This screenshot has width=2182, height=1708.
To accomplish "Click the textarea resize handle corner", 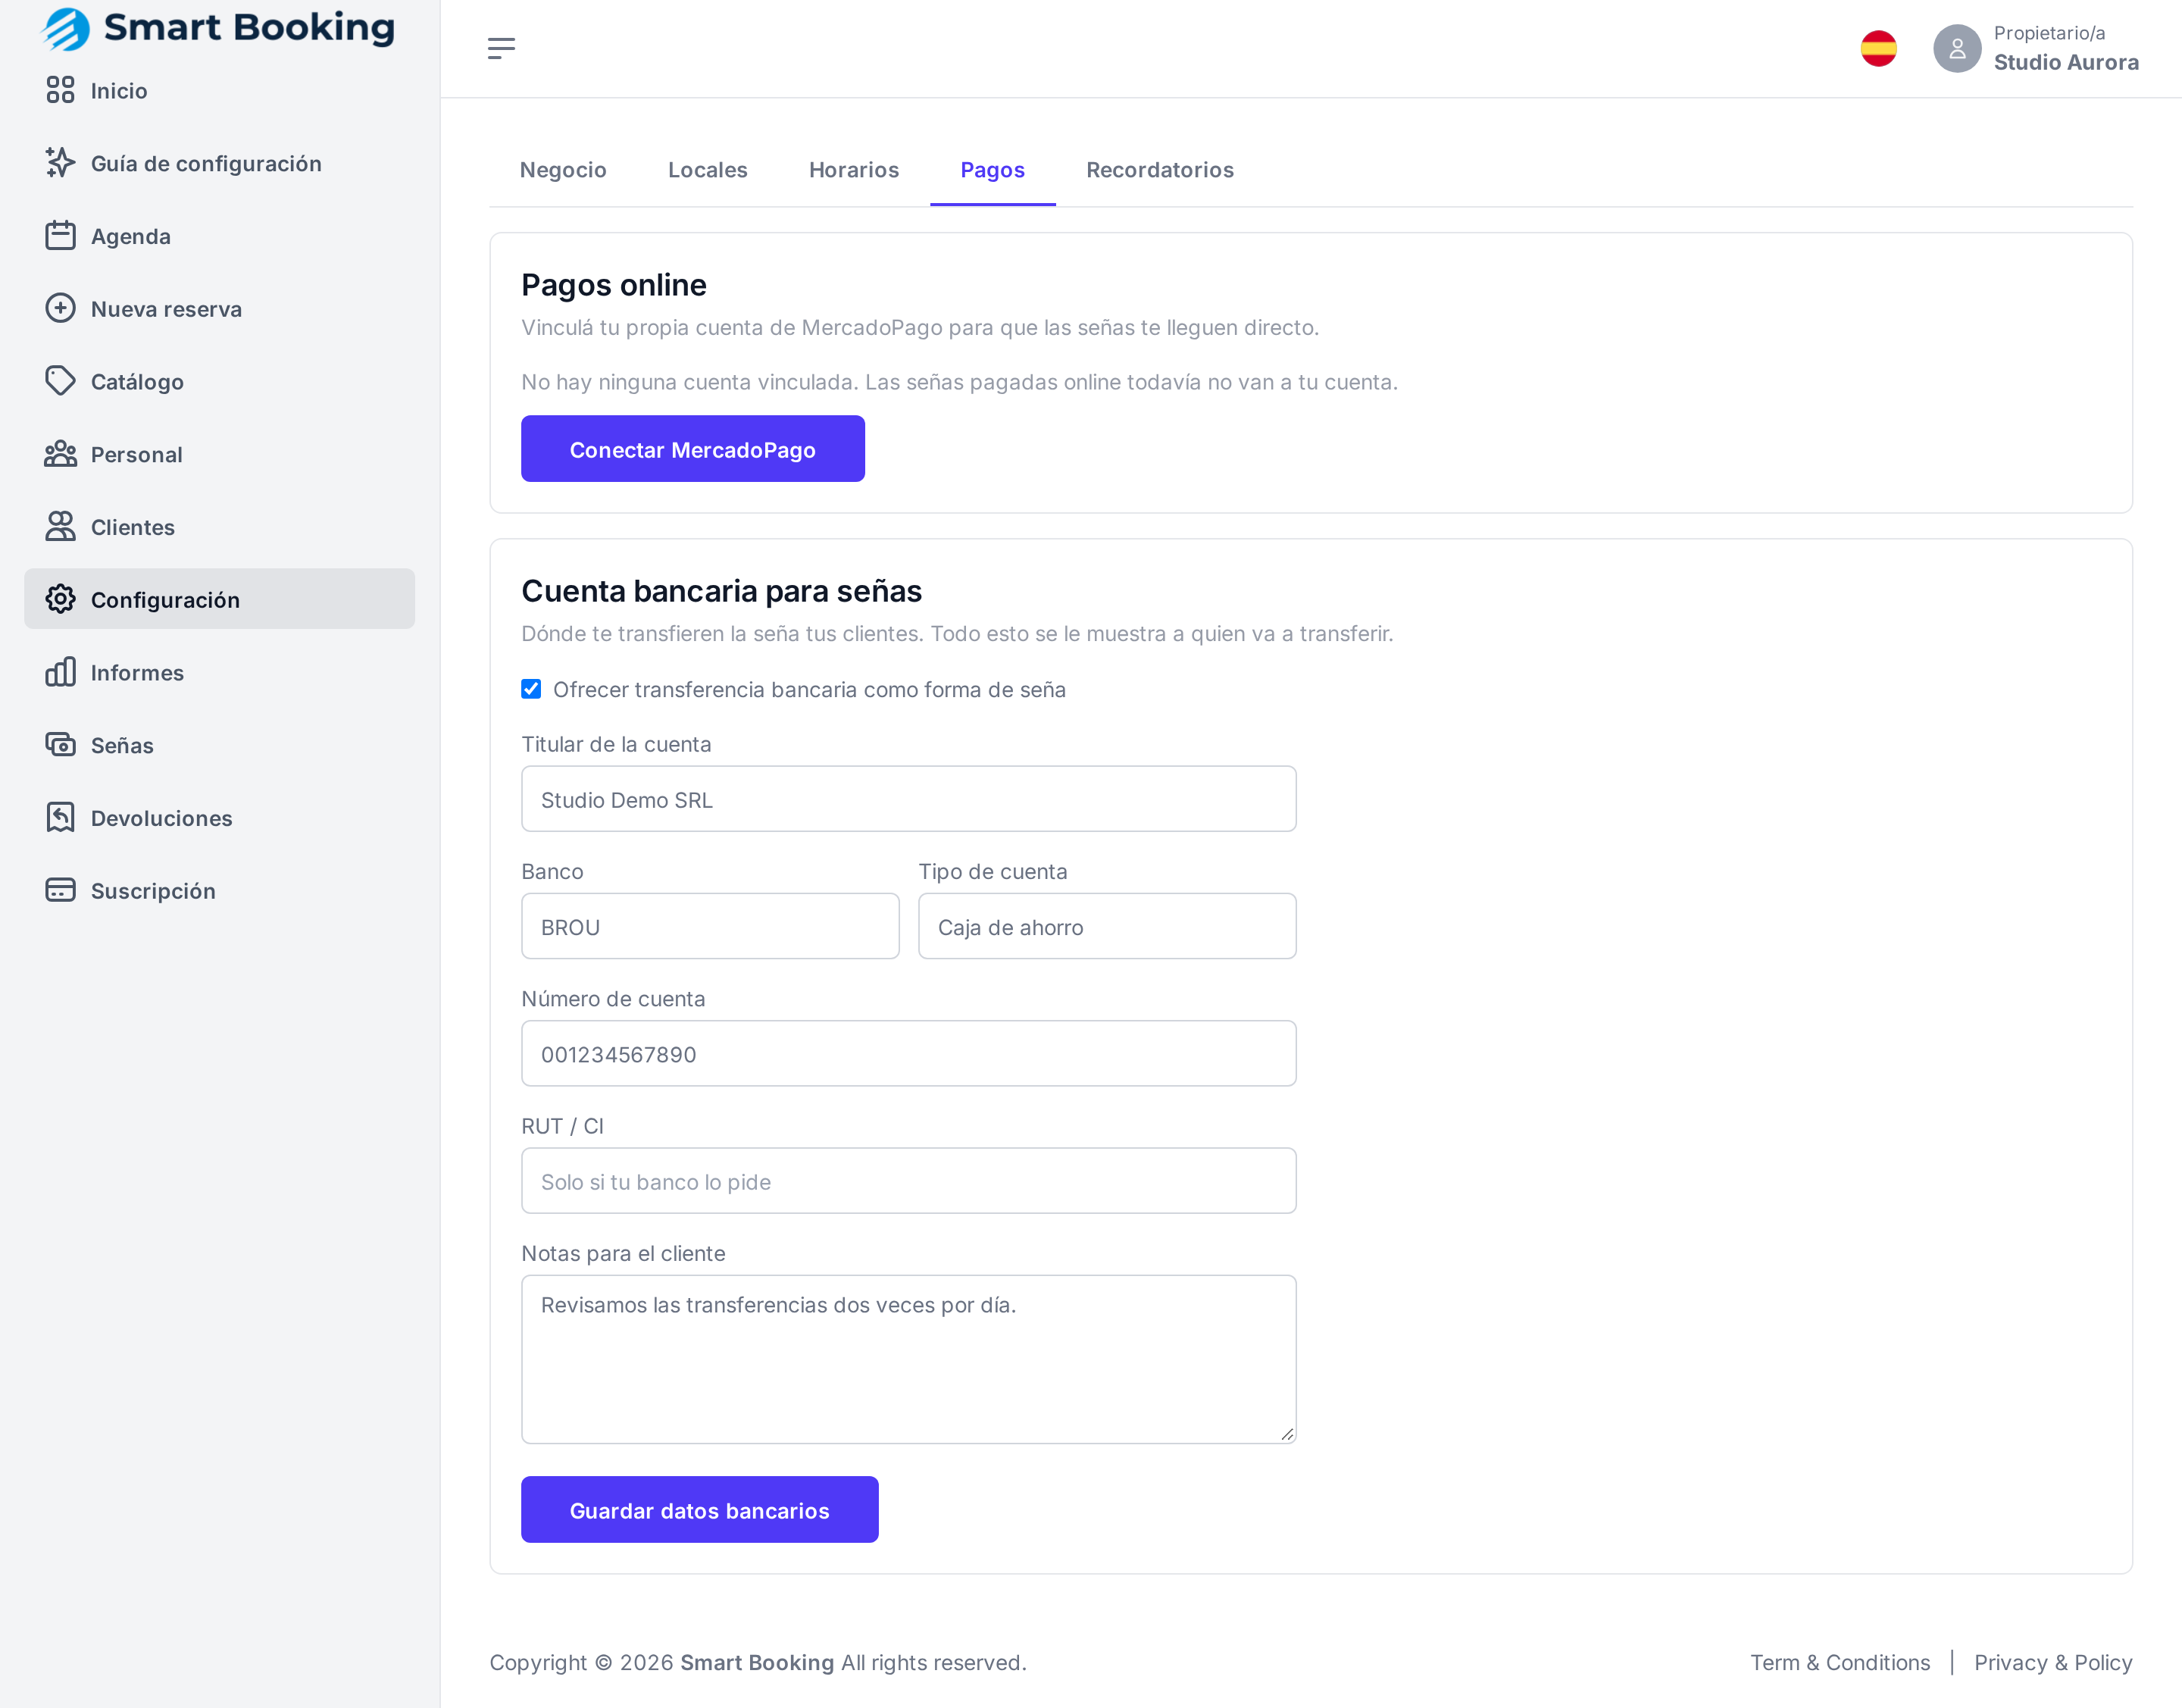I will [1287, 1434].
